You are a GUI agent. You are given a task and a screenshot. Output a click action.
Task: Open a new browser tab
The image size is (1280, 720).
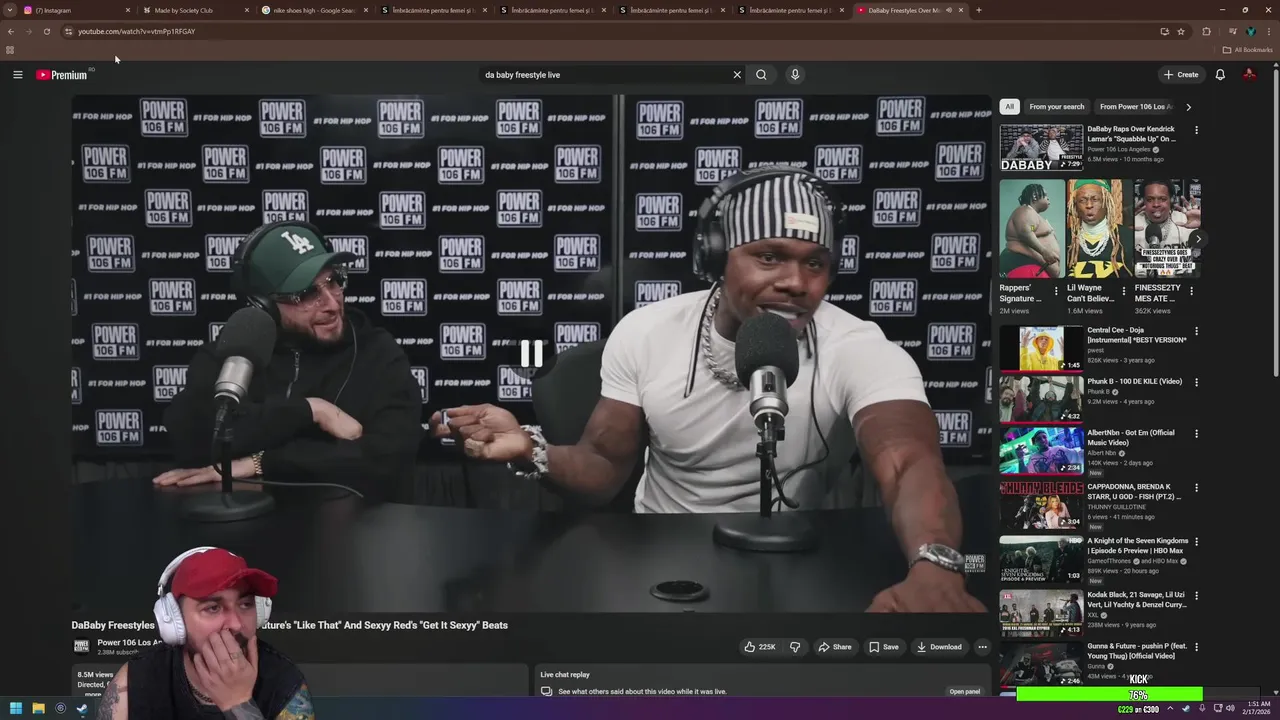[978, 10]
